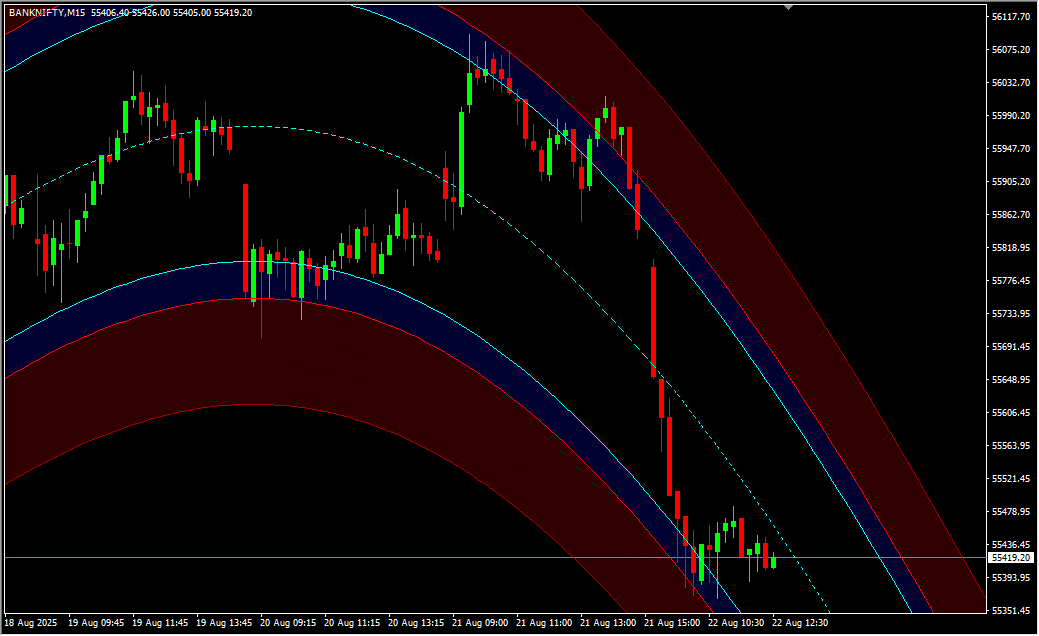
Task: Select the 55990.20 level on price axis
Action: (x=1010, y=116)
